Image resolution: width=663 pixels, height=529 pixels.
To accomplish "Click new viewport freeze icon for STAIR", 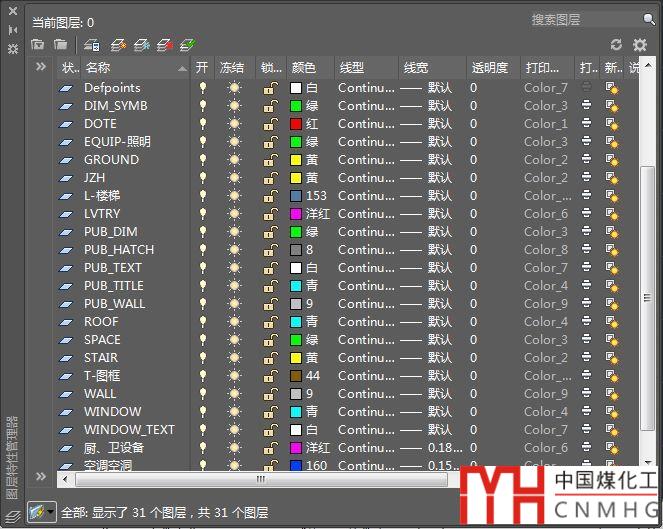I will click(611, 358).
